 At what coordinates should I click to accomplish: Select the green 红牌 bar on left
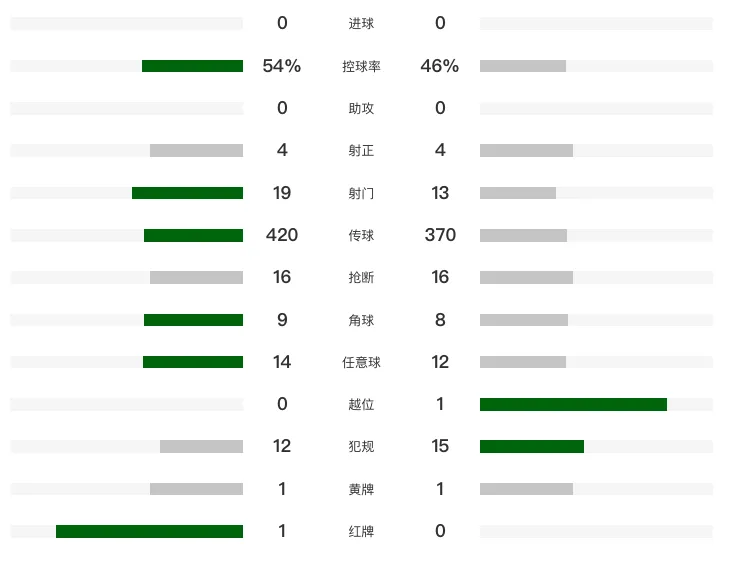tap(149, 531)
